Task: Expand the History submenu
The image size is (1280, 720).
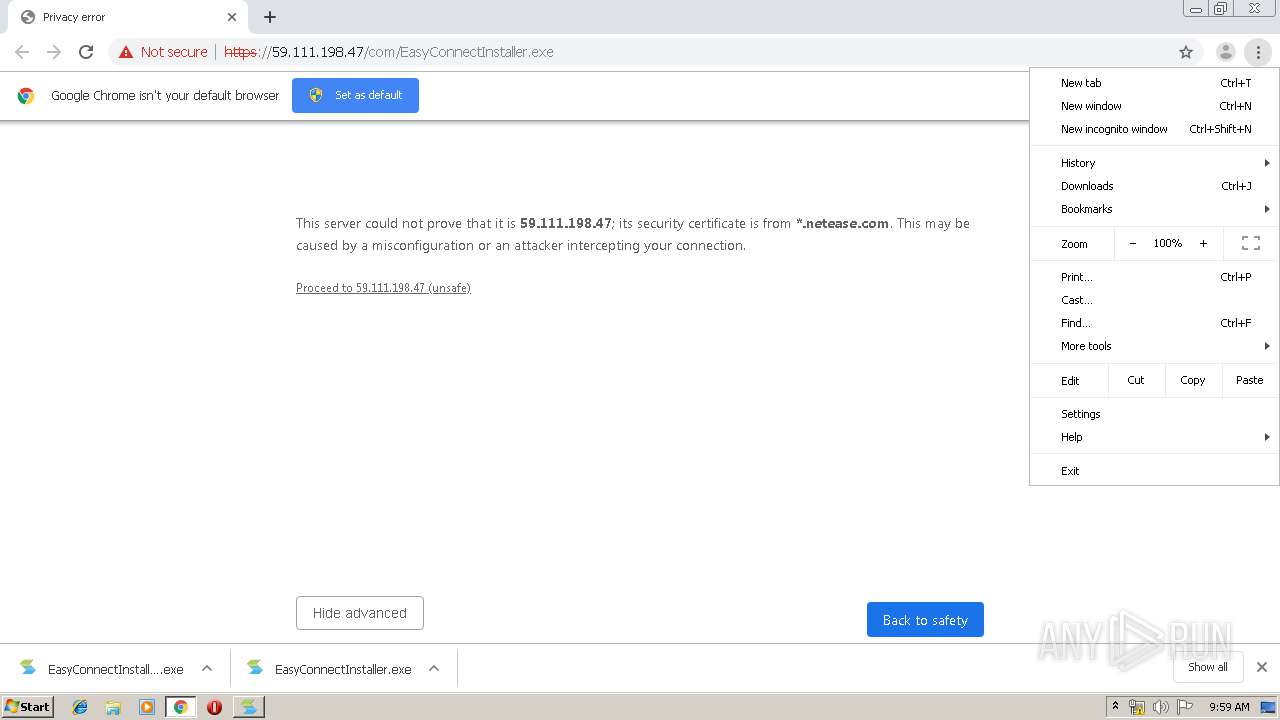Action: (x=1154, y=163)
